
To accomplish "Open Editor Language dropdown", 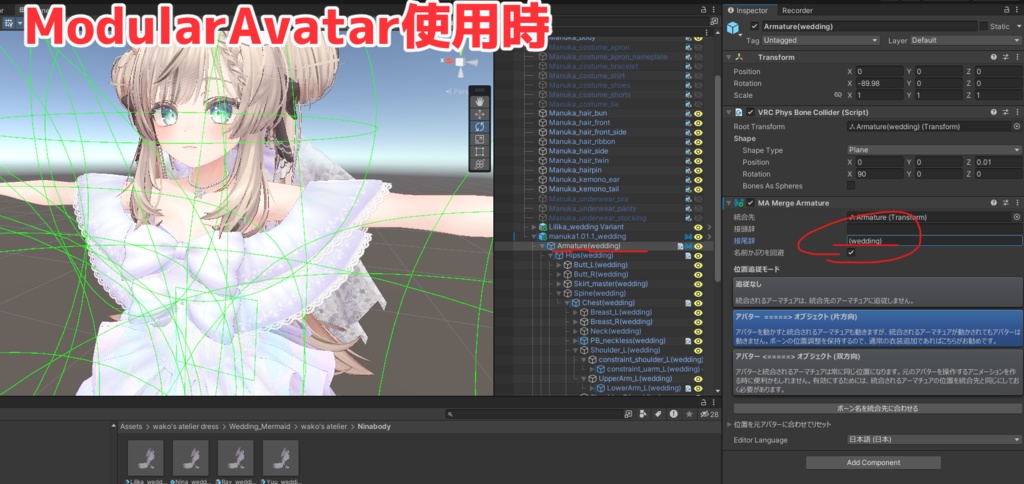I will [x=934, y=440].
